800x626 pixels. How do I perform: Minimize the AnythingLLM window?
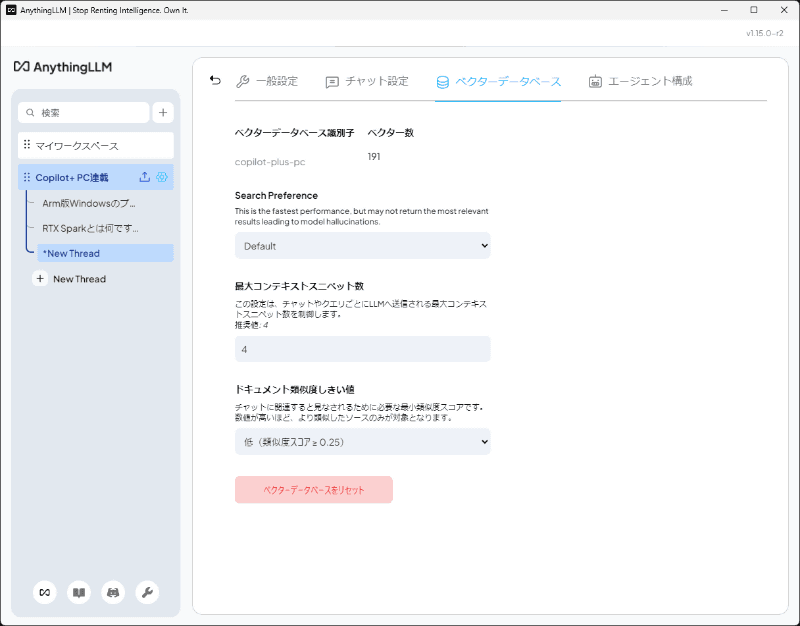coord(724,10)
